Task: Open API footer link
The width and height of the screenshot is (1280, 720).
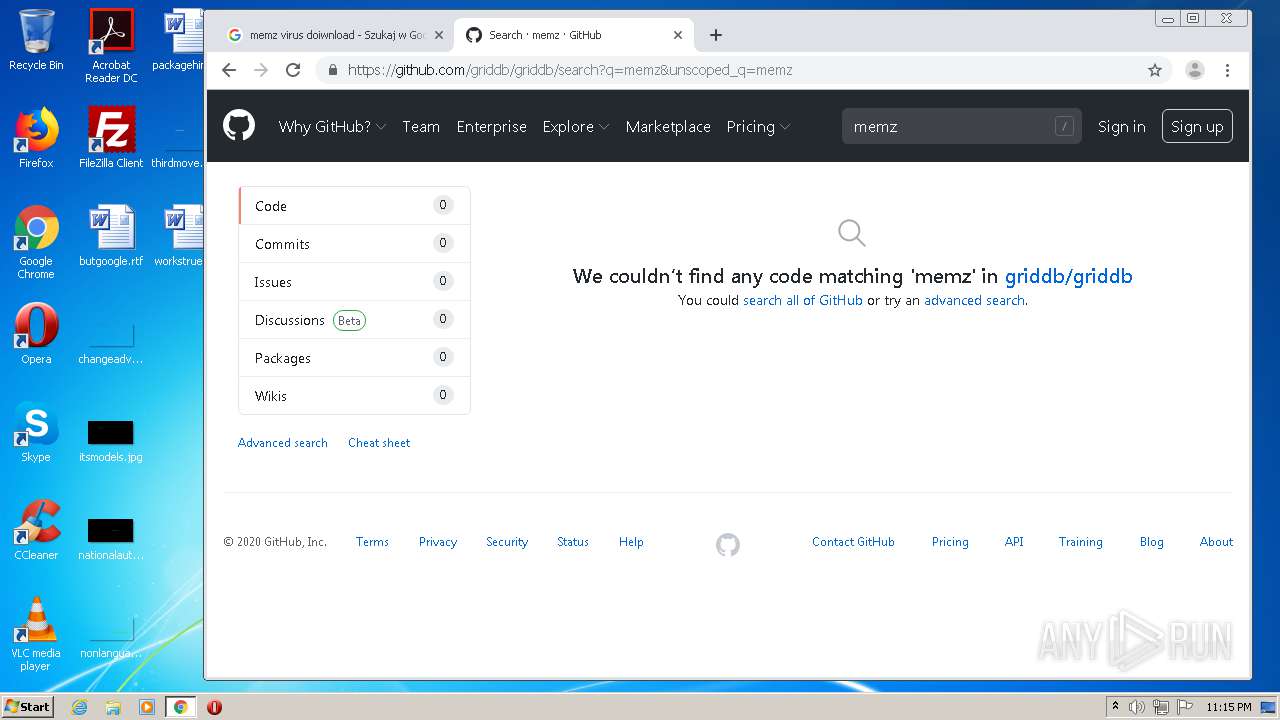Action: pyautogui.click(x=1014, y=542)
